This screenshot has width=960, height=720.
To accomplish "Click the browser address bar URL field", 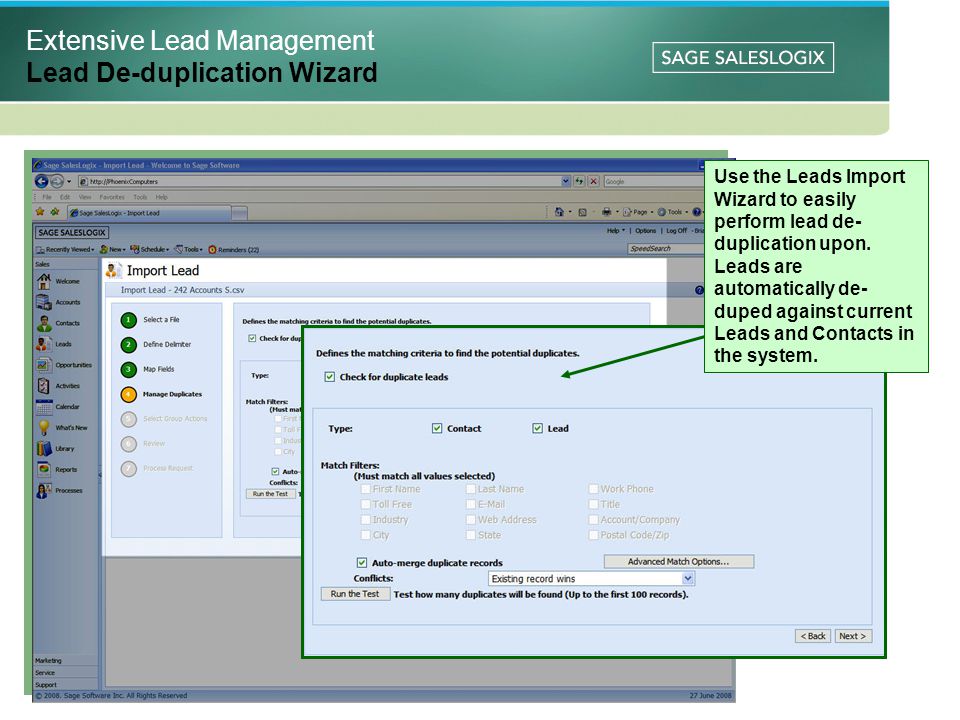I will coord(320,181).
